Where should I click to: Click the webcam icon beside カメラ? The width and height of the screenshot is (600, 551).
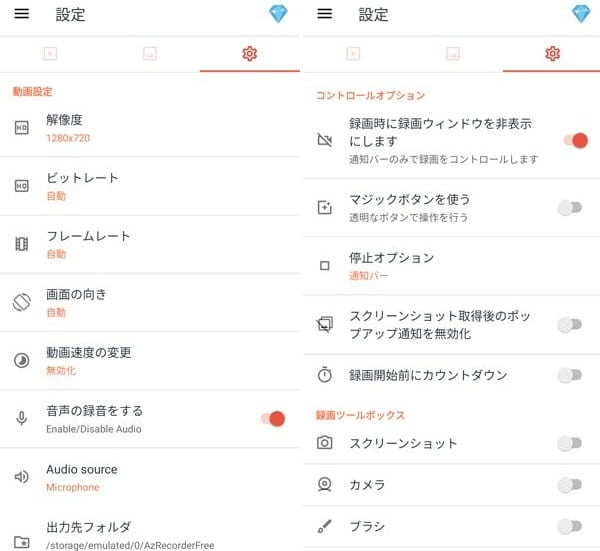pos(324,484)
